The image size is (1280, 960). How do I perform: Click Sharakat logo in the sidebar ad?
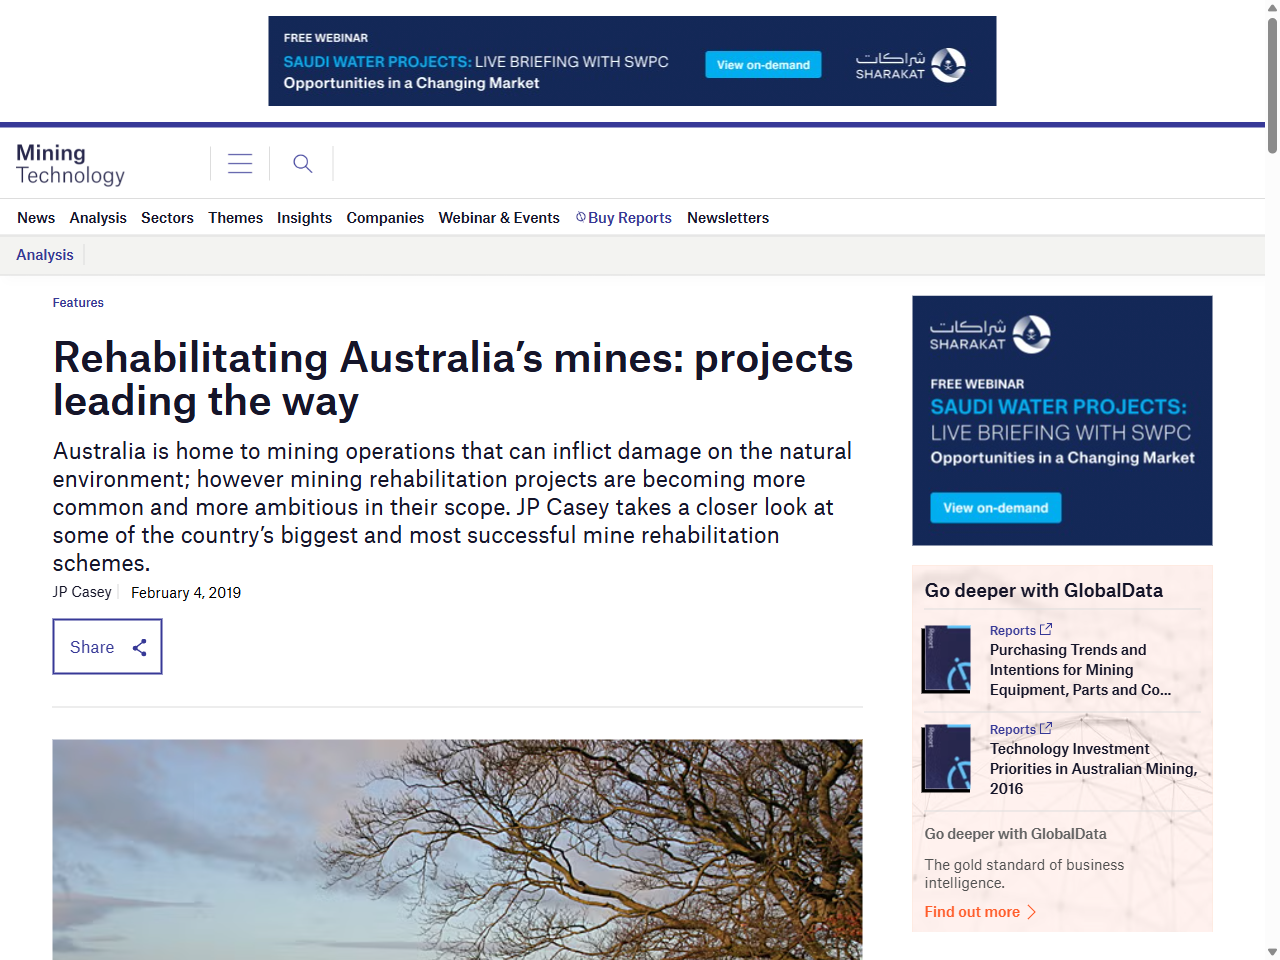(x=990, y=334)
